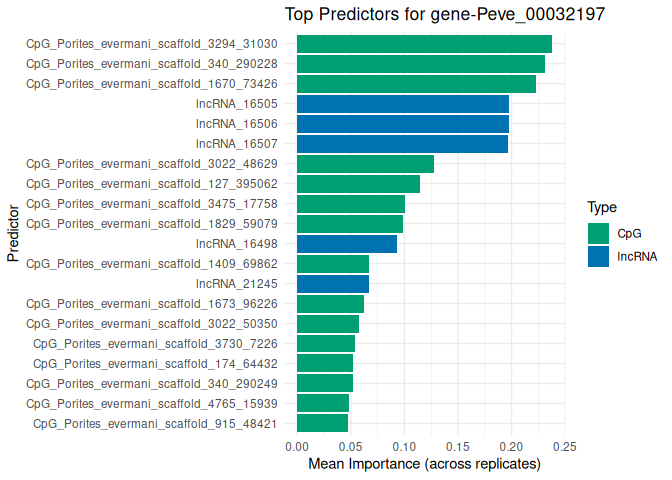Click the blue lncRNA legend swatch

(598, 256)
